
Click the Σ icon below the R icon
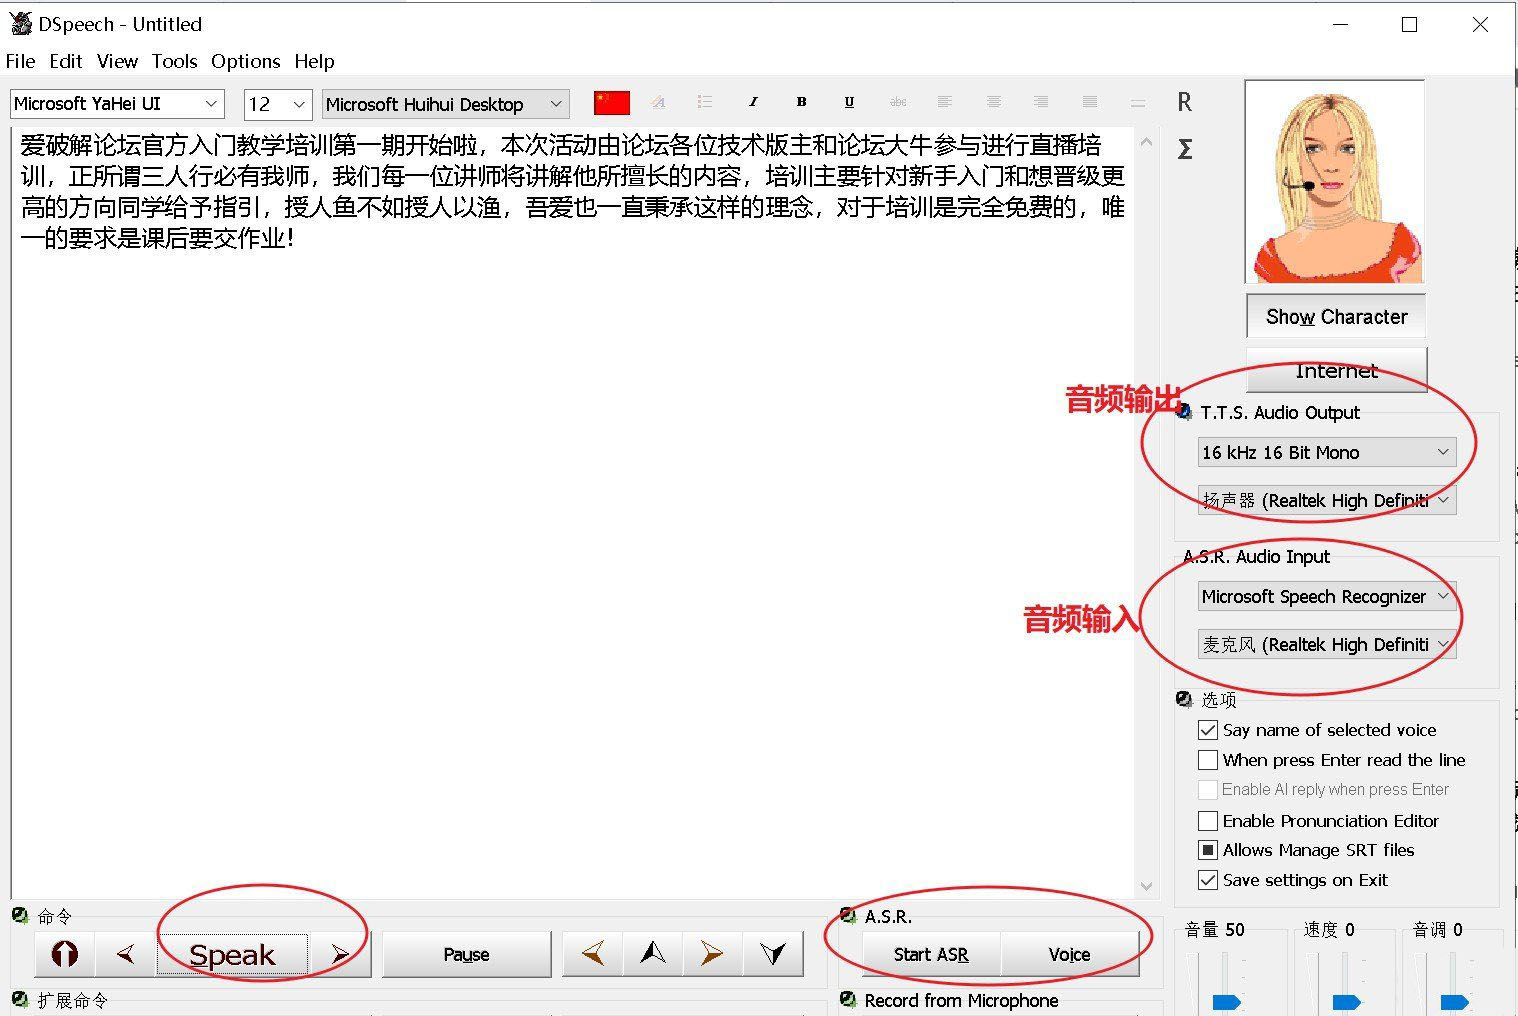coord(1185,147)
